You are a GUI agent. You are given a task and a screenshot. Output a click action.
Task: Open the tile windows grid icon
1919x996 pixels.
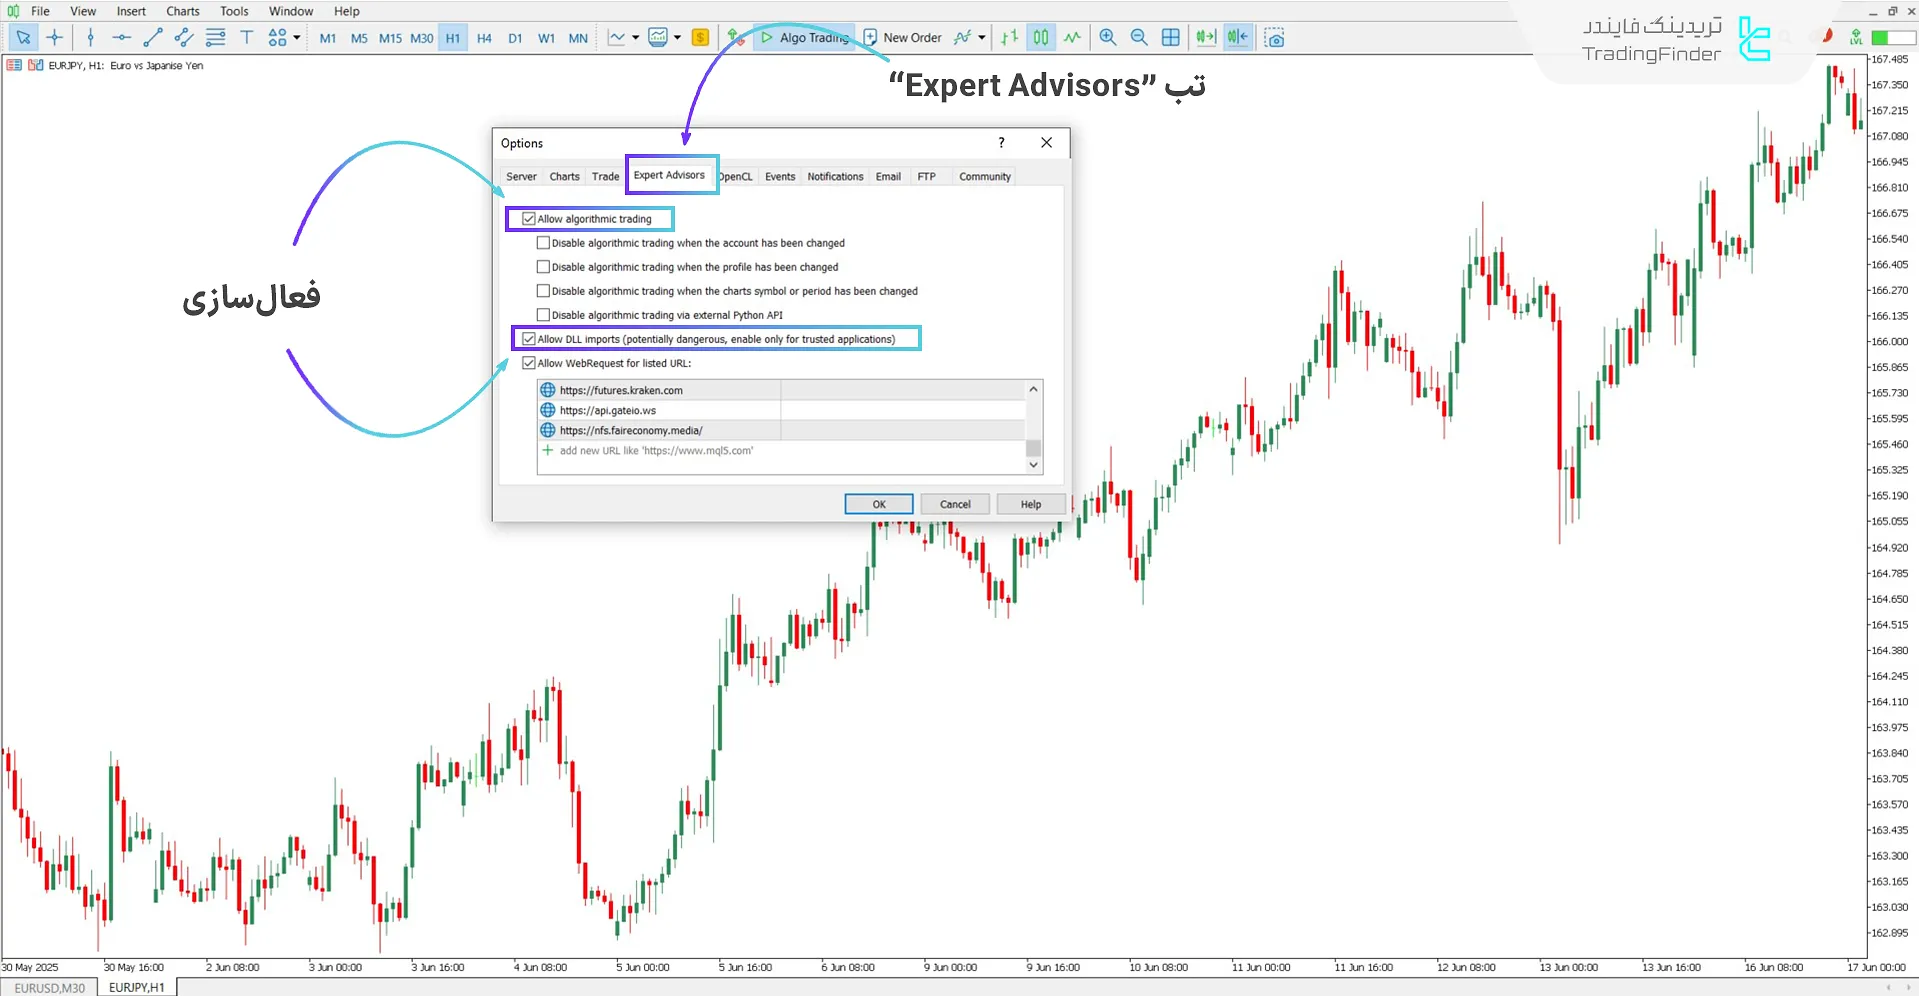[1170, 38]
